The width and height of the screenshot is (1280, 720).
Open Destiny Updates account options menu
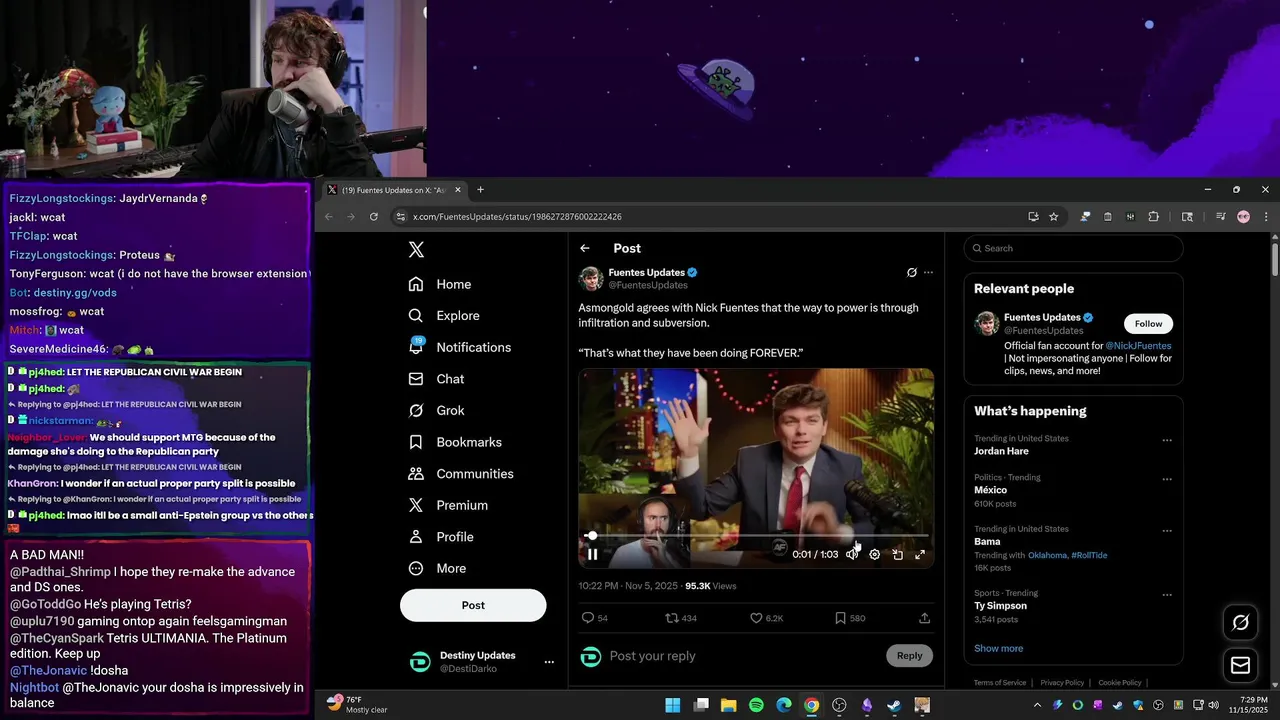[548, 662]
